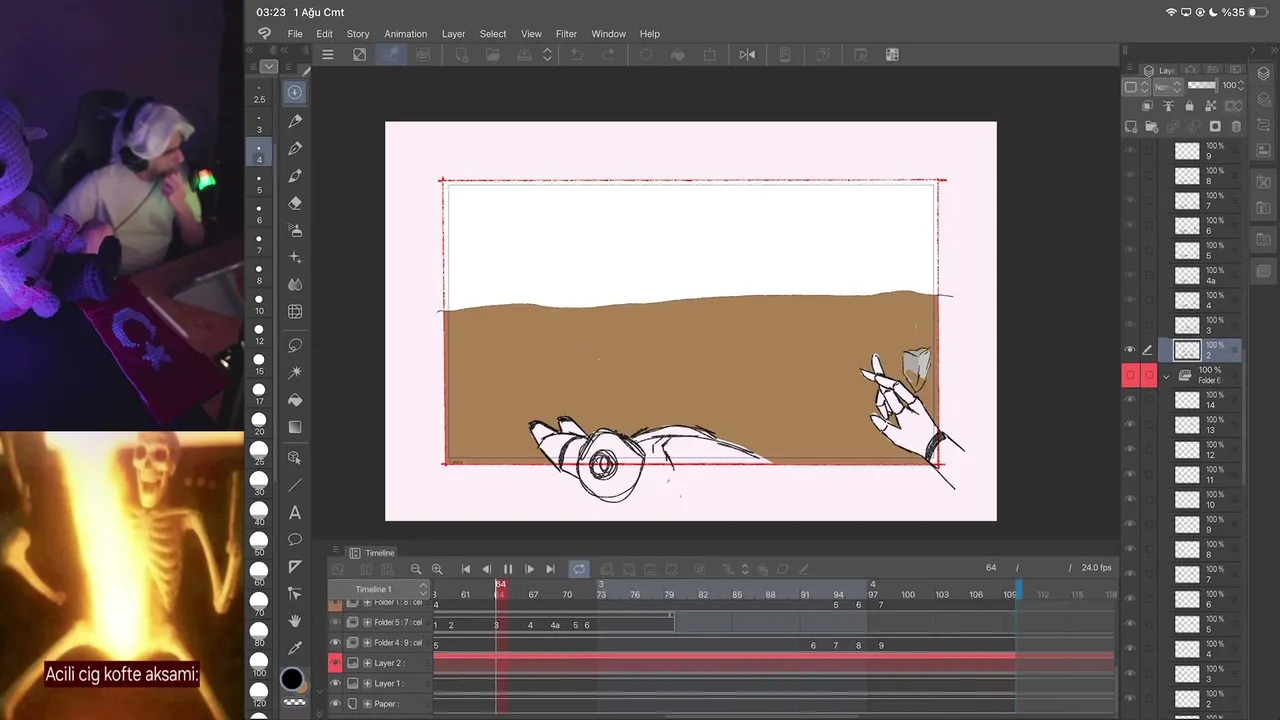Go to first frame in timeline
The image size is (1280, 720).
click(465, 569)
